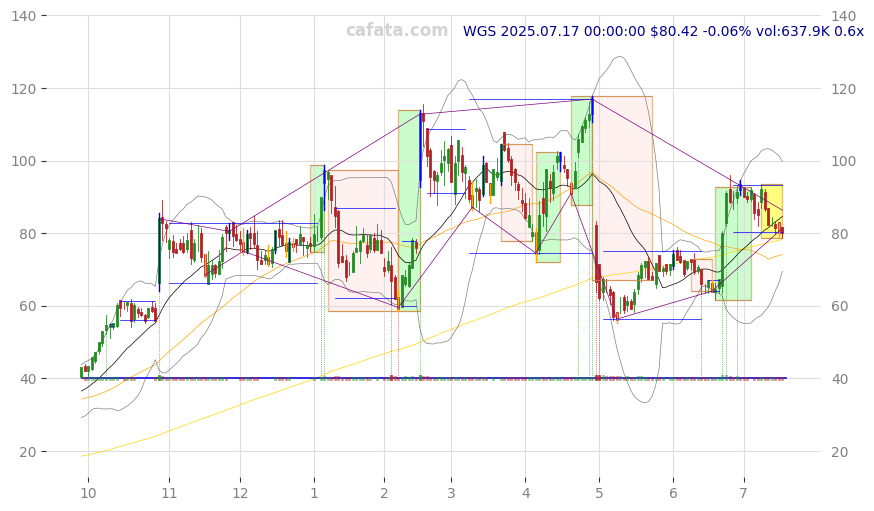Image resolution: width=874 pixels, height=511 pixels.
Task: Click the -0.06% change value
Action: [x=727, y=31]
